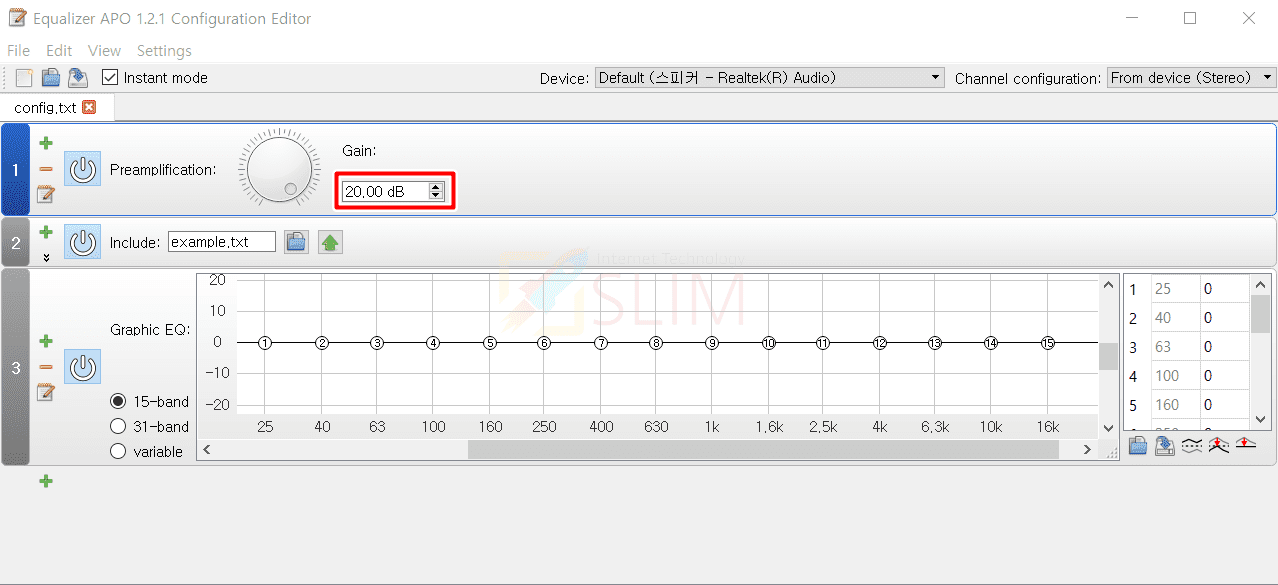Image resolution: width=1278 pixels, height=585 pixels.
Task: Normalize the Graphic EQ response
Action: pyautogui.click(x=1218, y=446)
